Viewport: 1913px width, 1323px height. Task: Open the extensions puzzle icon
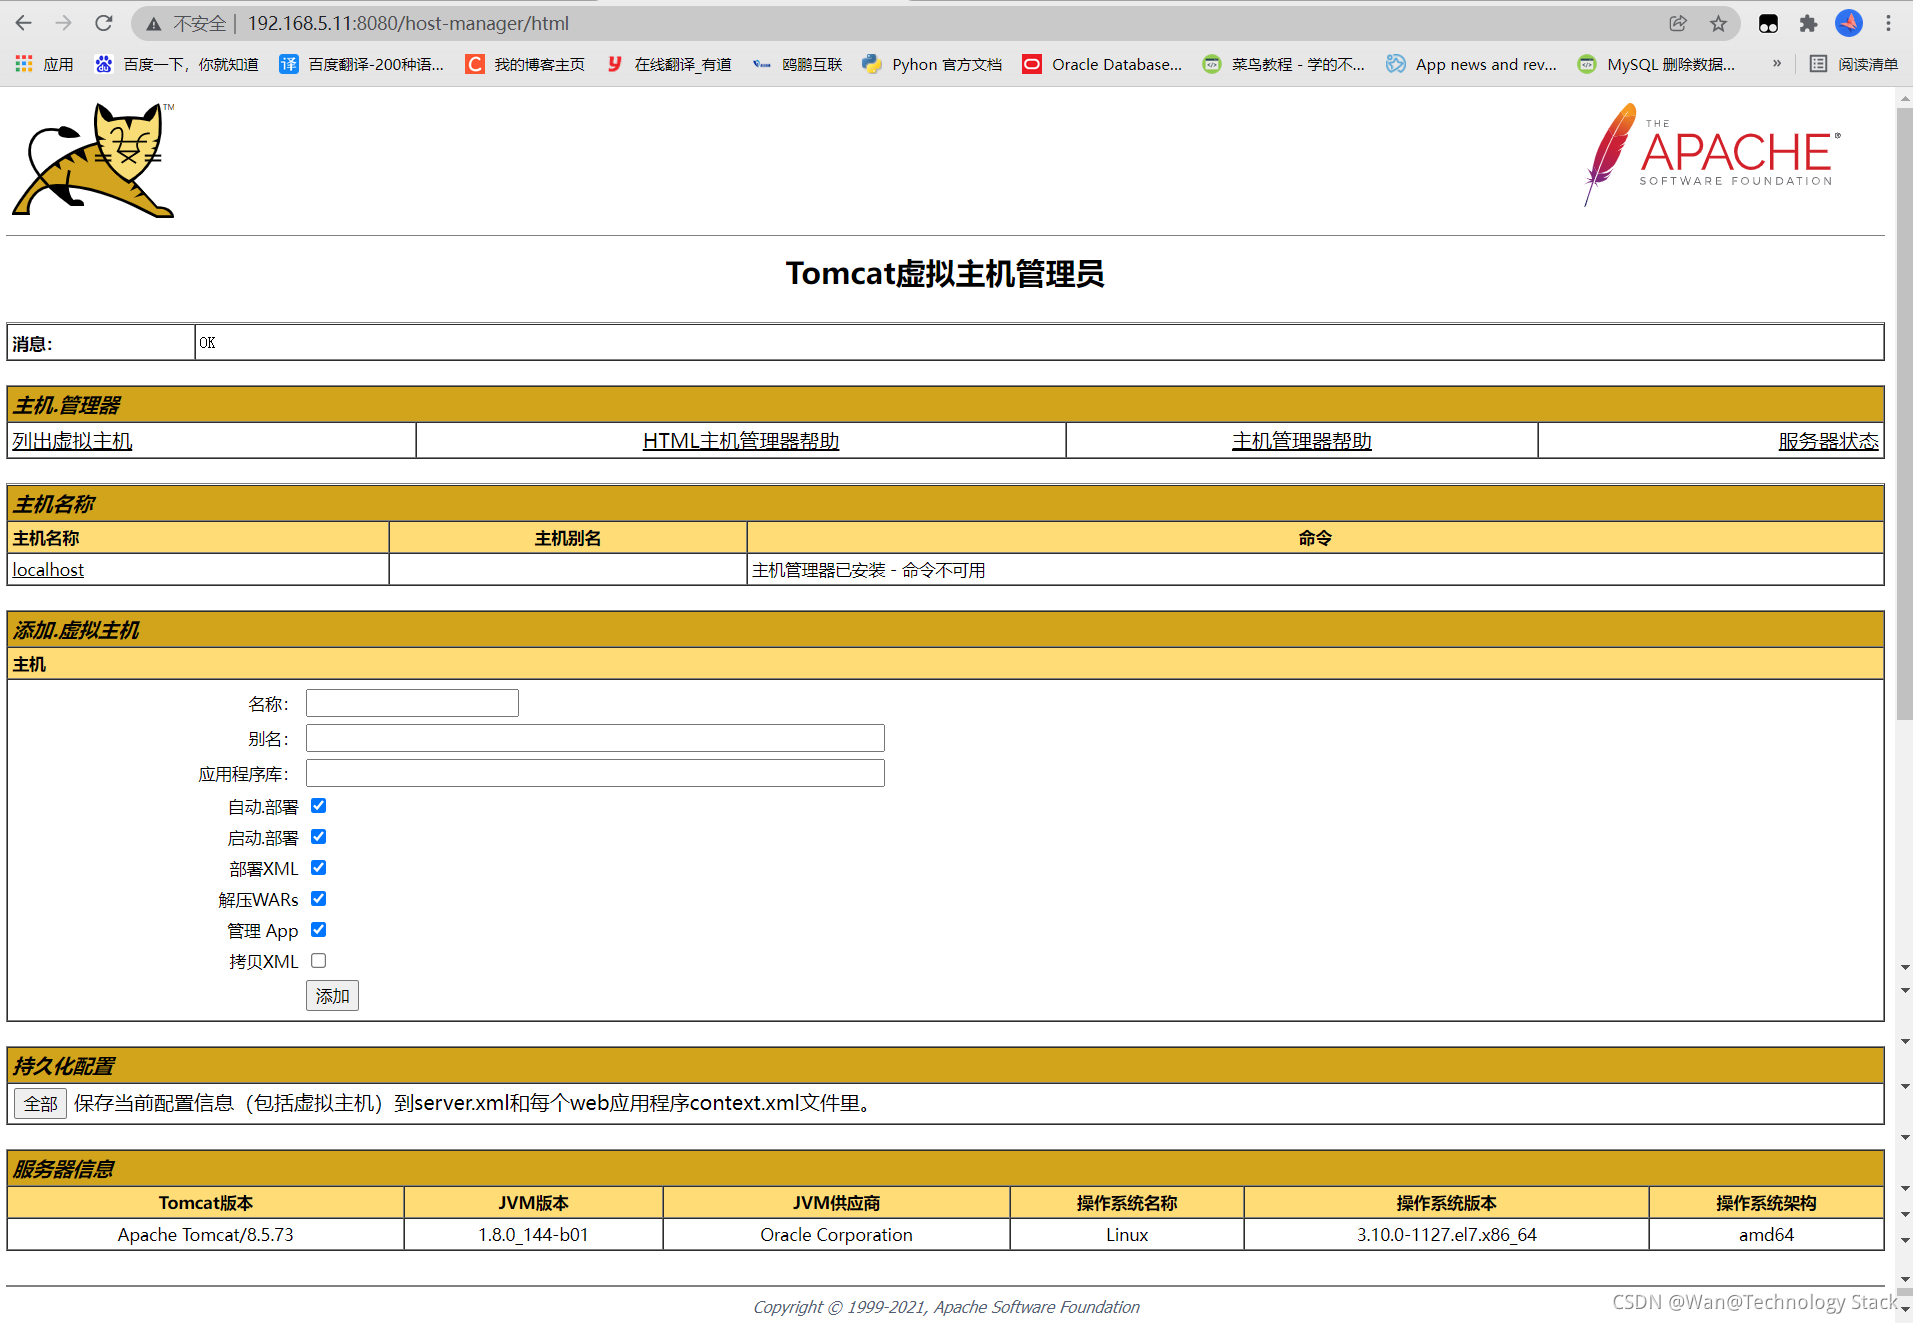[x=1808, y=23]
